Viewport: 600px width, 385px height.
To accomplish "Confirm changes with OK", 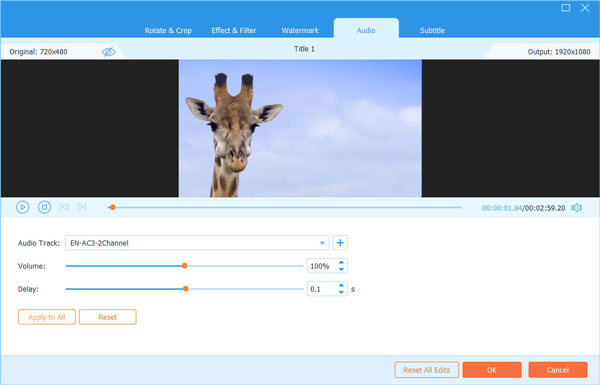I will click(492, 370).
